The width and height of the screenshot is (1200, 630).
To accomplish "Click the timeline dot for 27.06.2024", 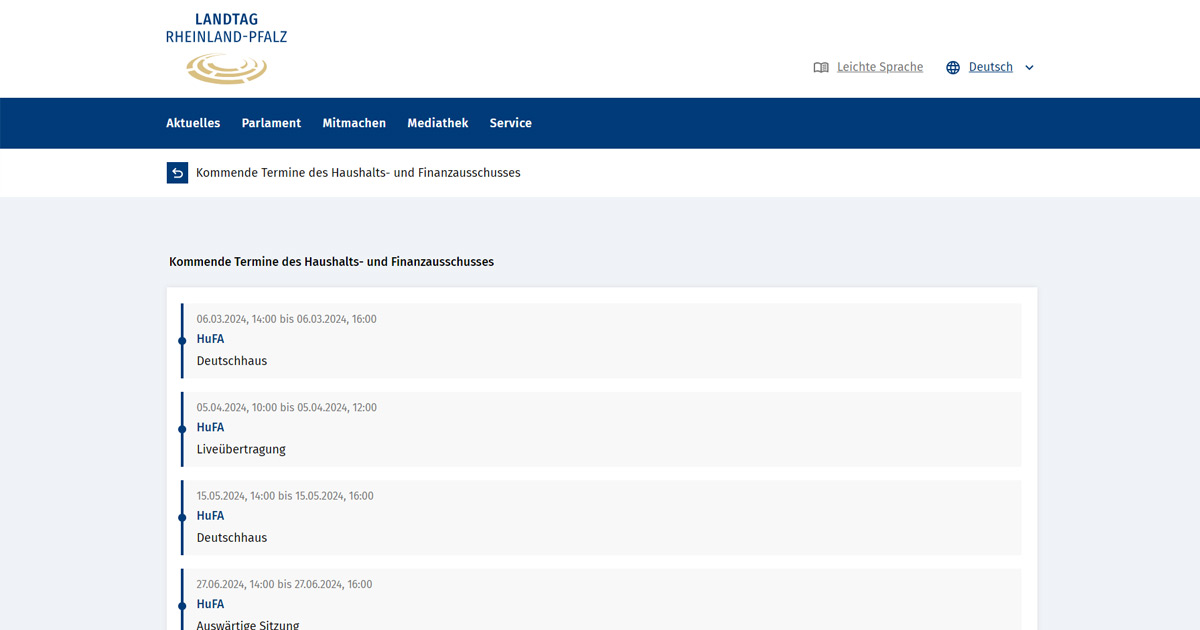I will [182, 606].
